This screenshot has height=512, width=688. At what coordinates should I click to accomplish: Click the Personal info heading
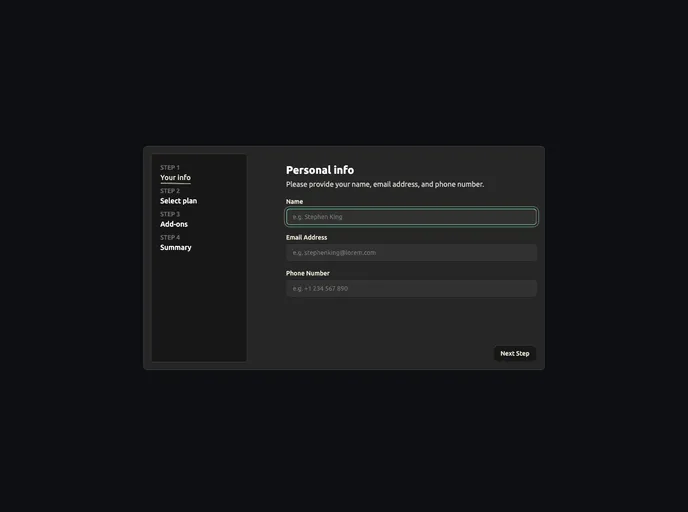(x=319, y=170)
